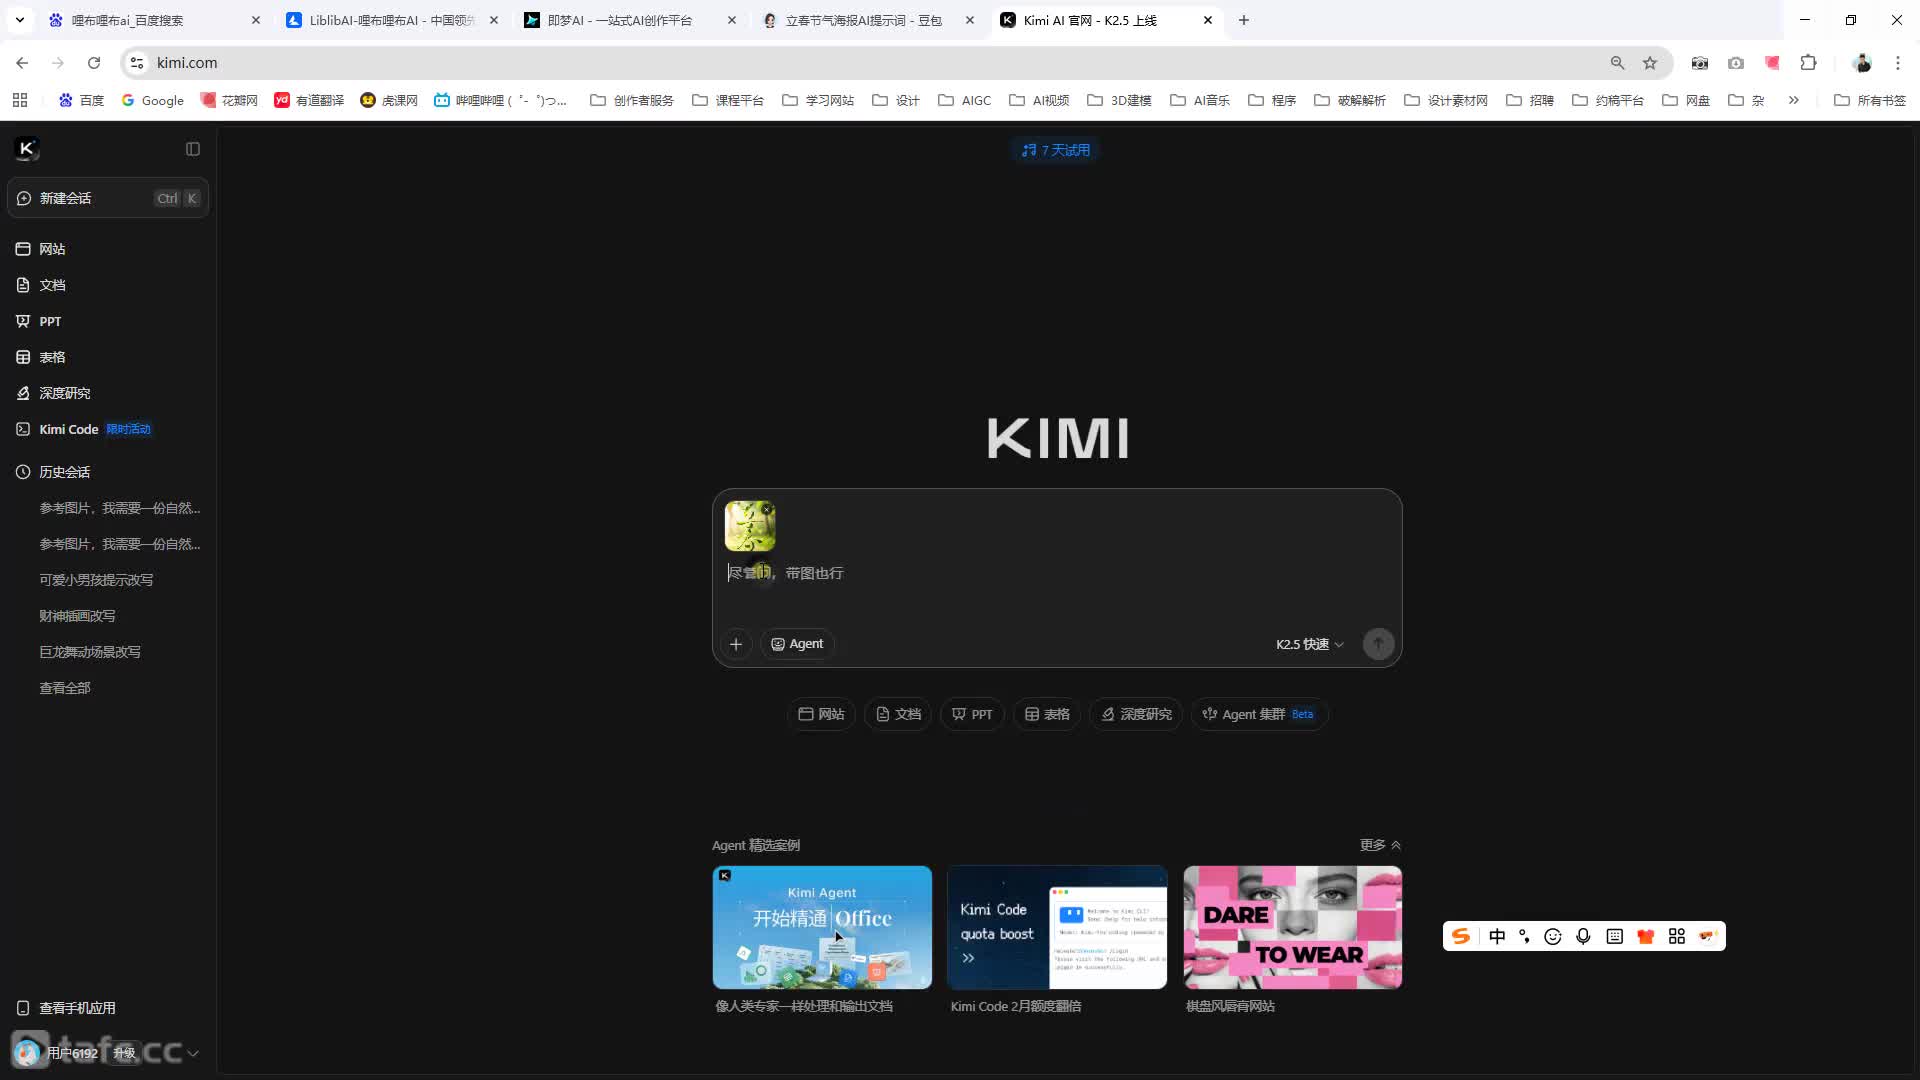
Task: Collapse Agent 精选案例 with 更多 chevron
Action: 1380,845
